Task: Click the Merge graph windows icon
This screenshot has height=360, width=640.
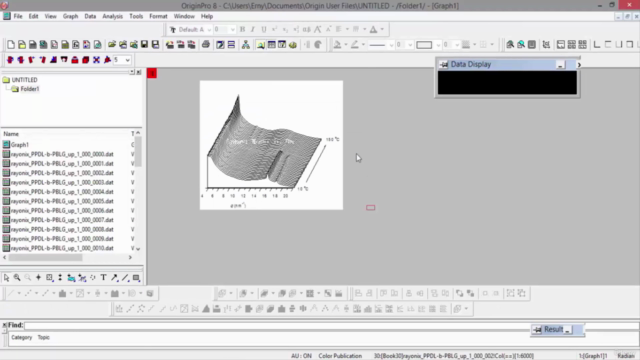Action: point(582,44)
